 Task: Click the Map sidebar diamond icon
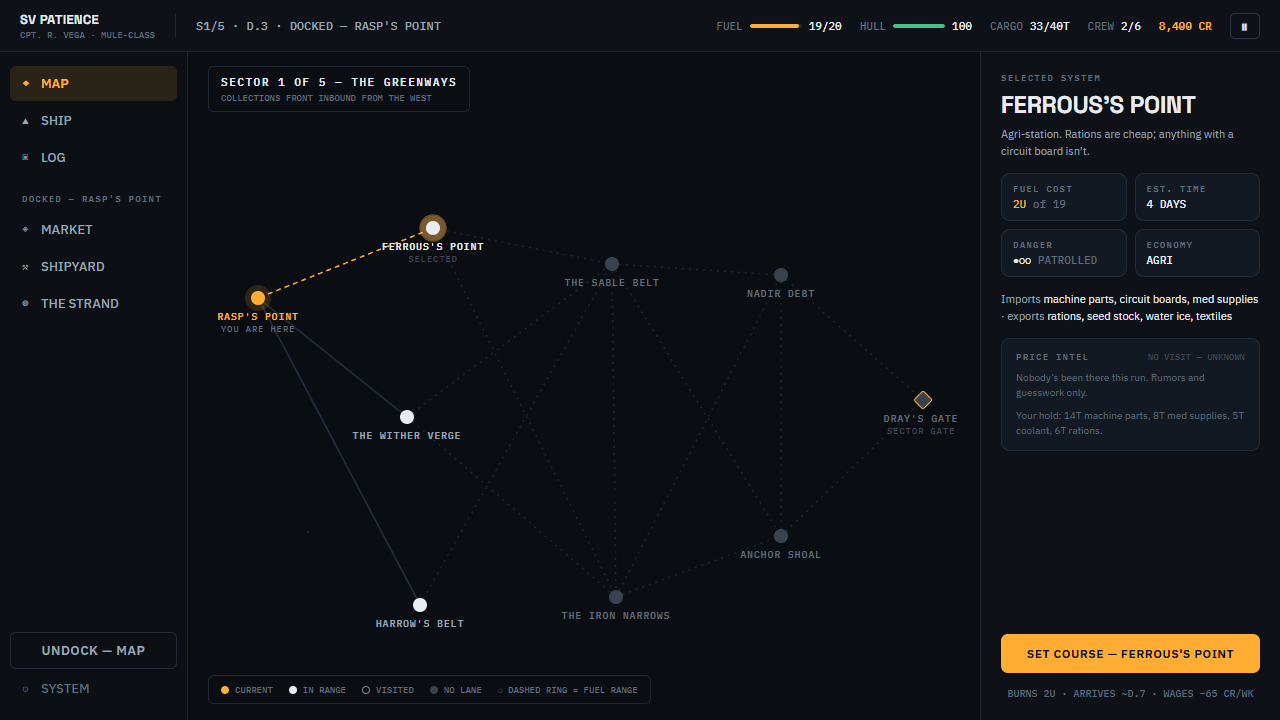click(26, 83)
